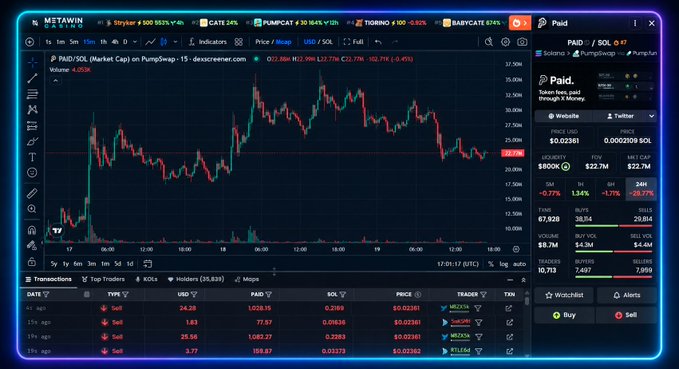Add token to Watchlist
The image size is (679, 369).
pyautogui.click(x=564, y=295)
